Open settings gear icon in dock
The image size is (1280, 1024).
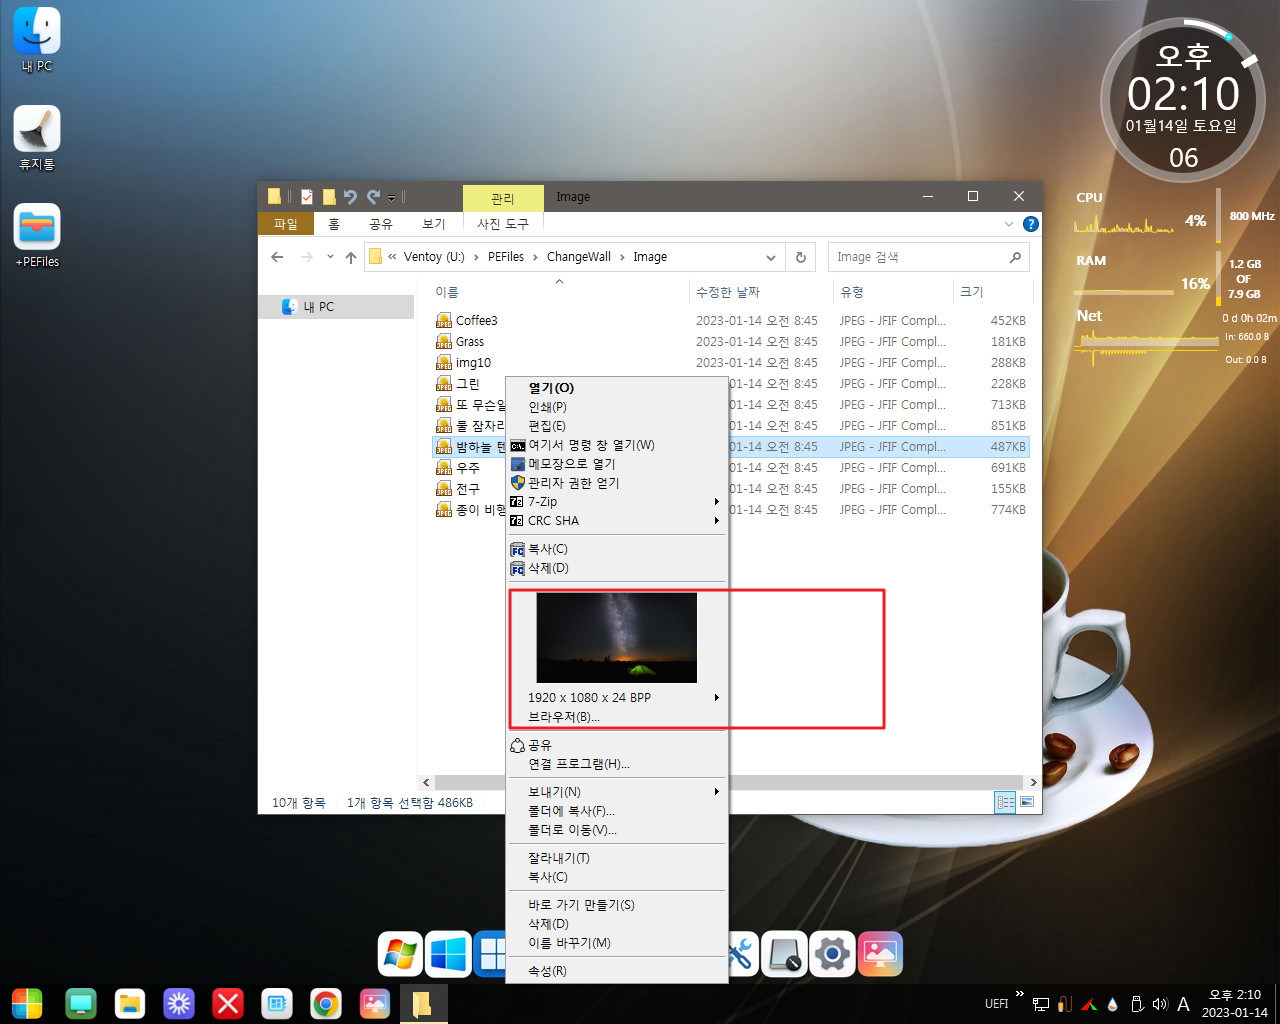[x=832, y=954]
